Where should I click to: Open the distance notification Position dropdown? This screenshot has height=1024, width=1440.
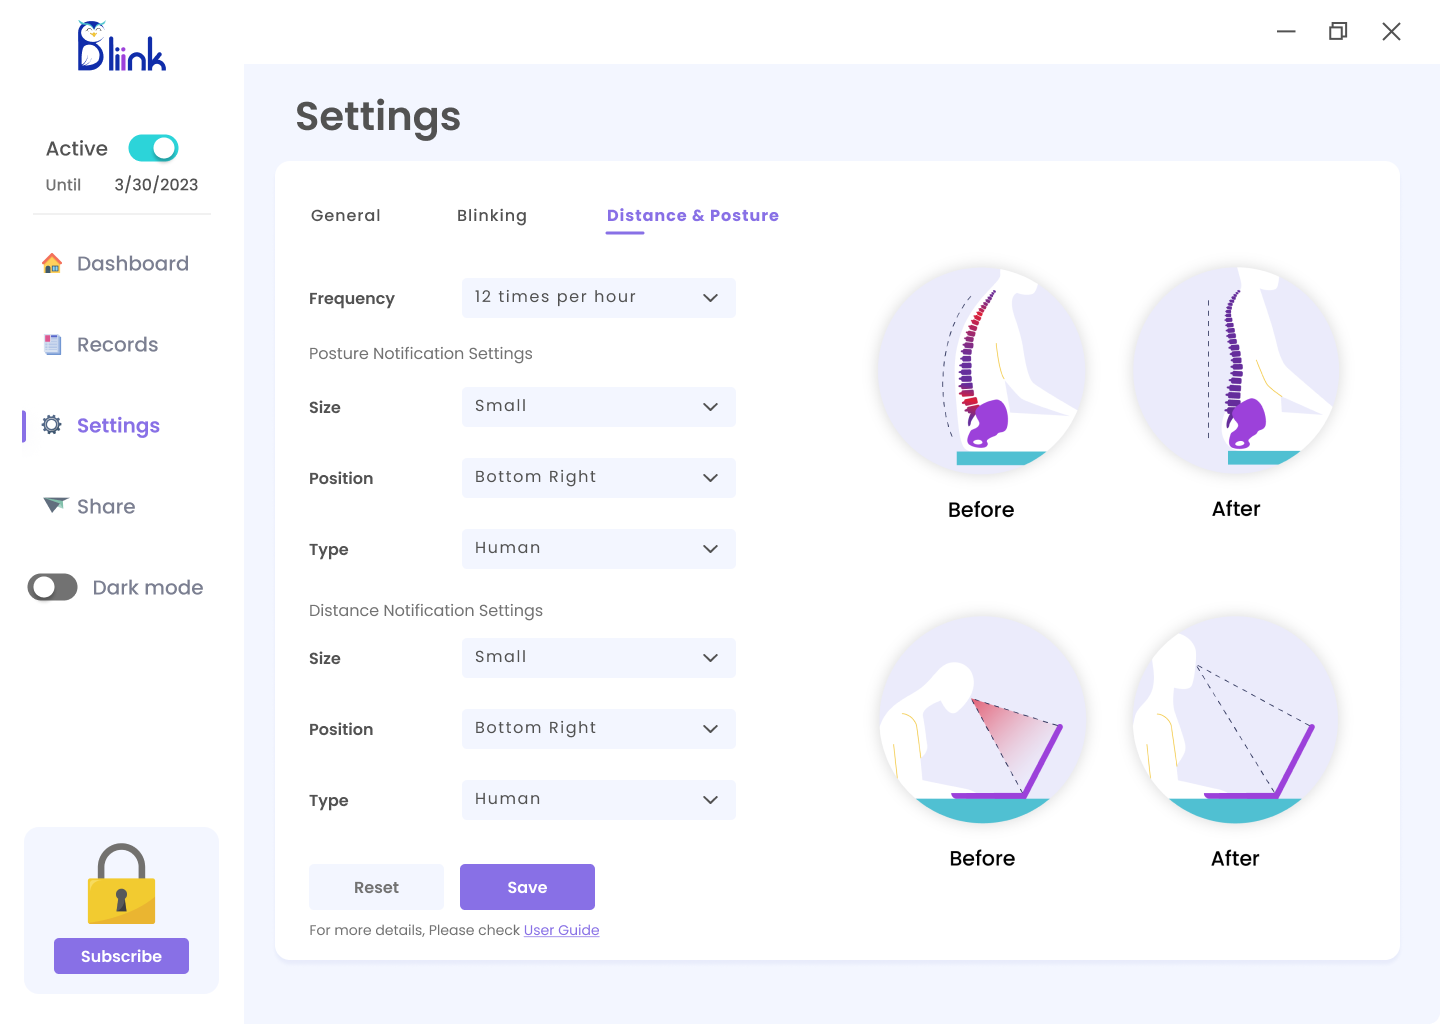click(x=598, y=729)
